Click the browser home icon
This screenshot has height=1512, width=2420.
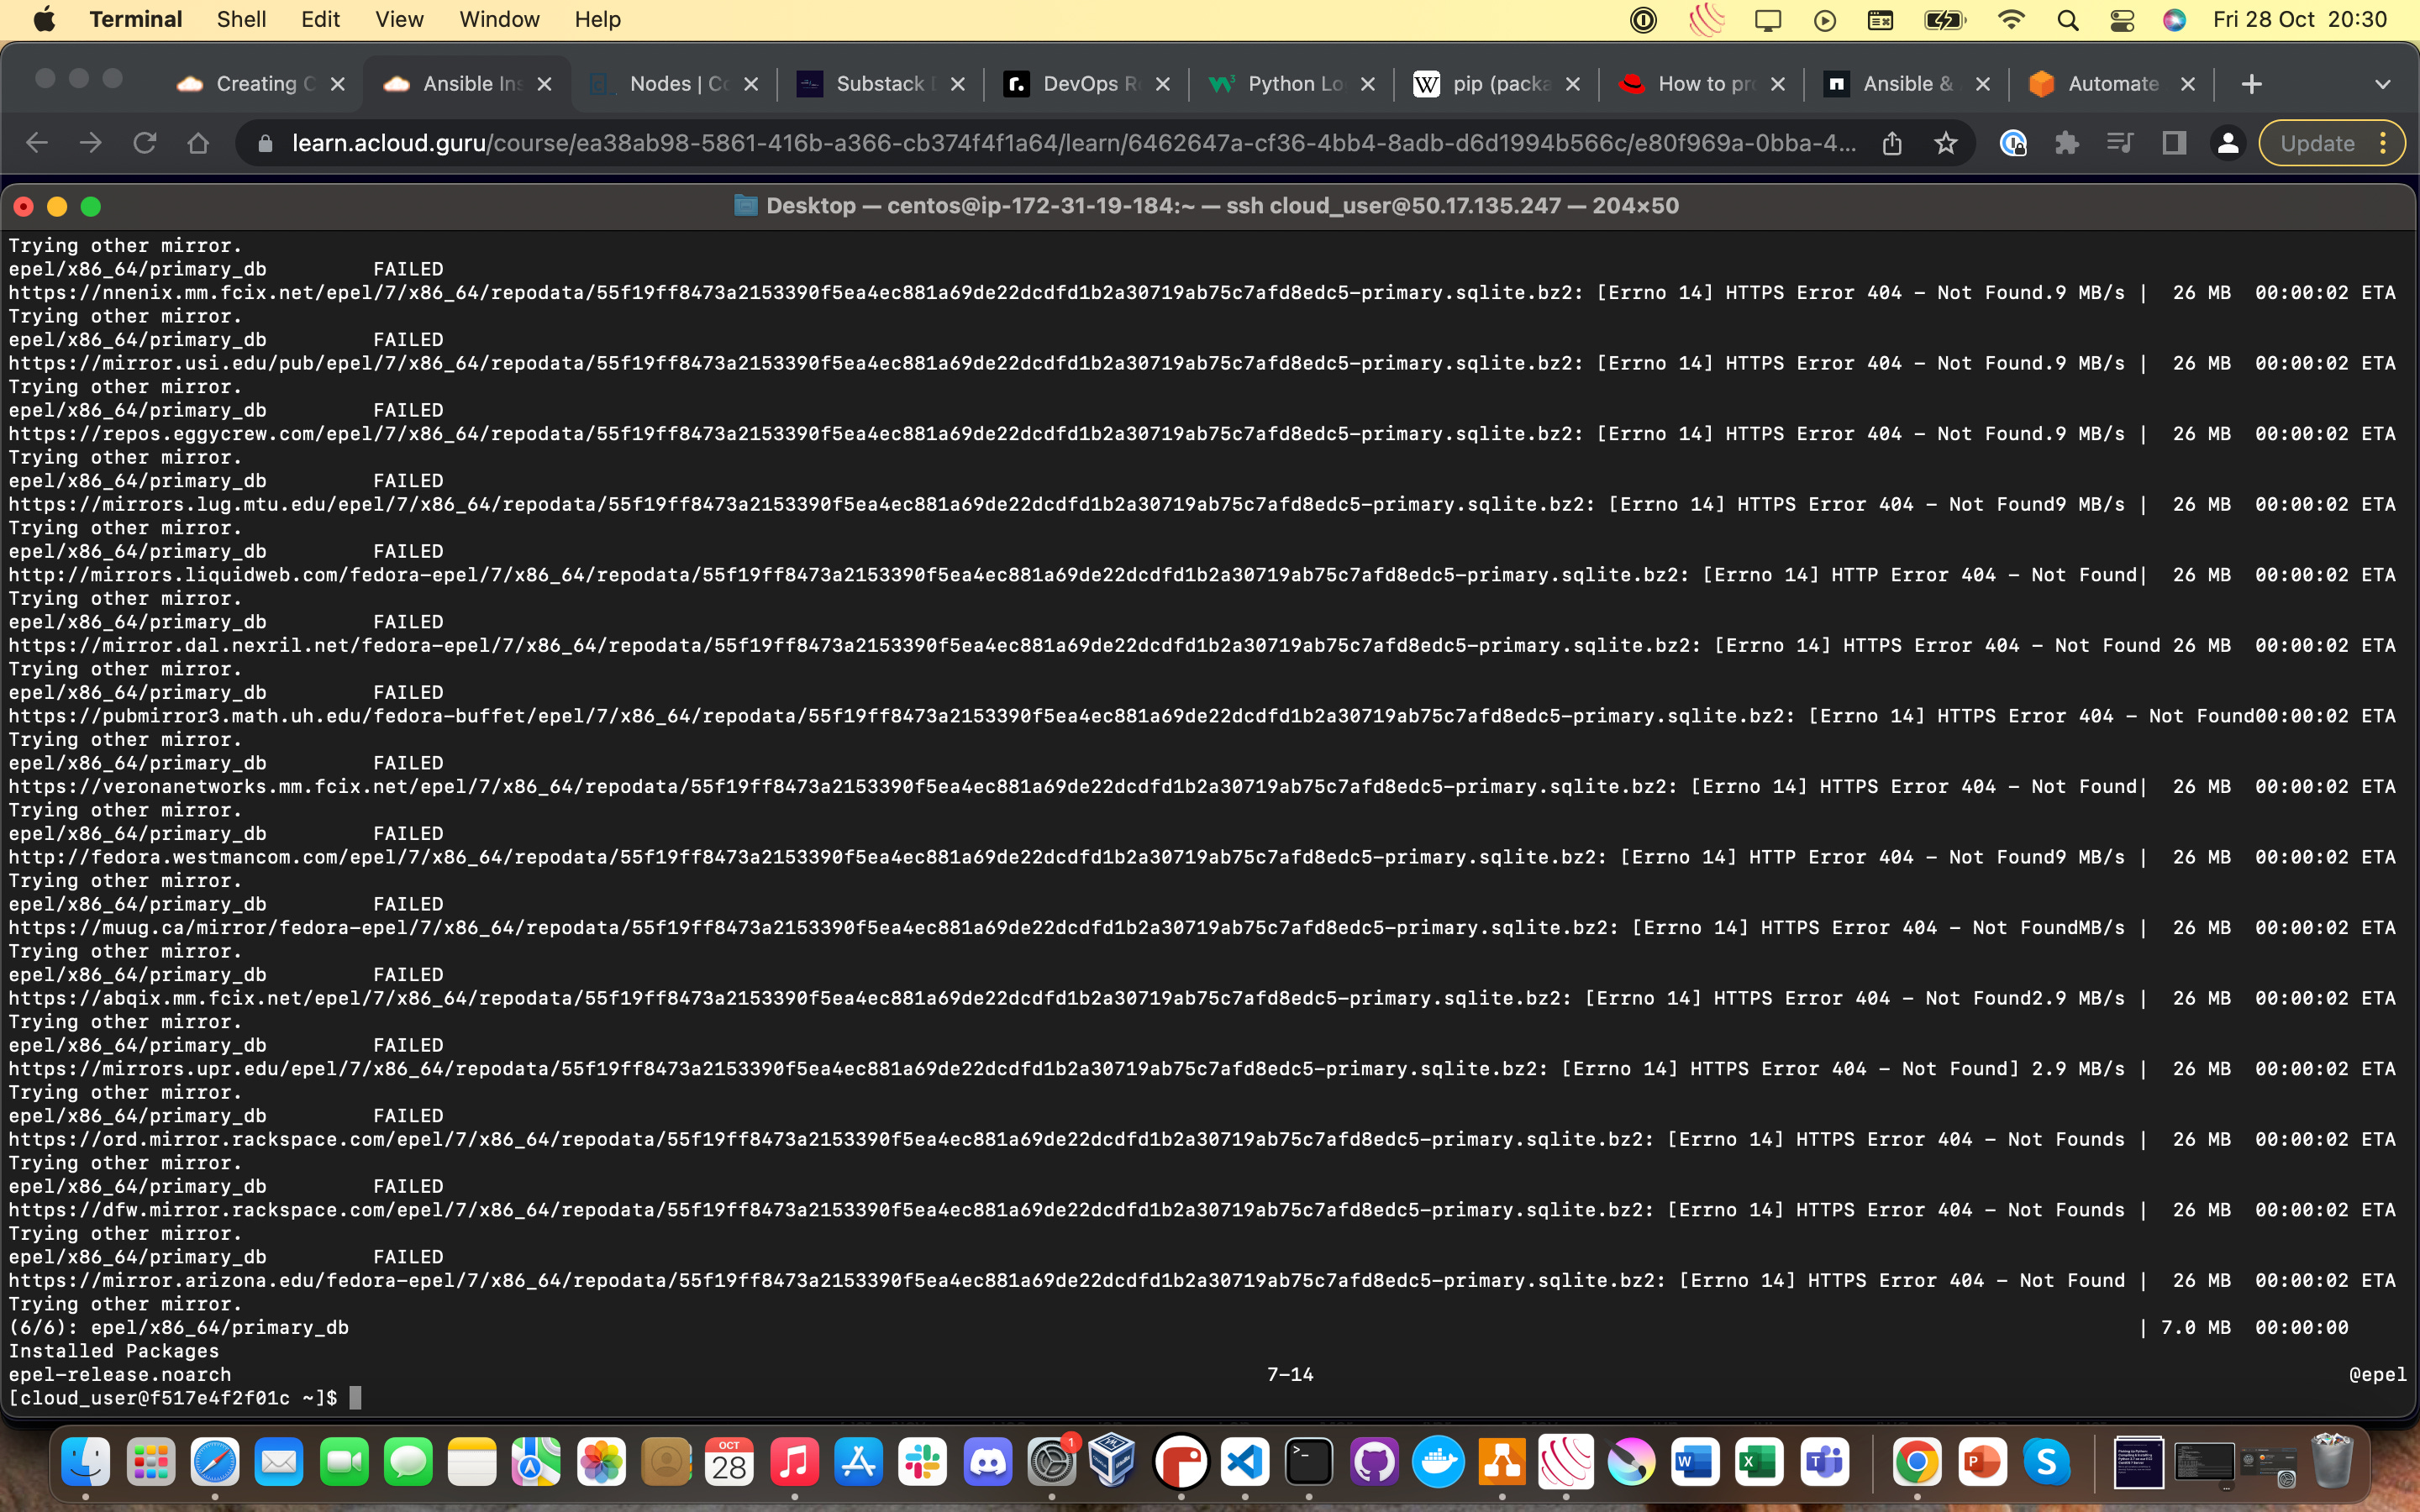(198, 143)
